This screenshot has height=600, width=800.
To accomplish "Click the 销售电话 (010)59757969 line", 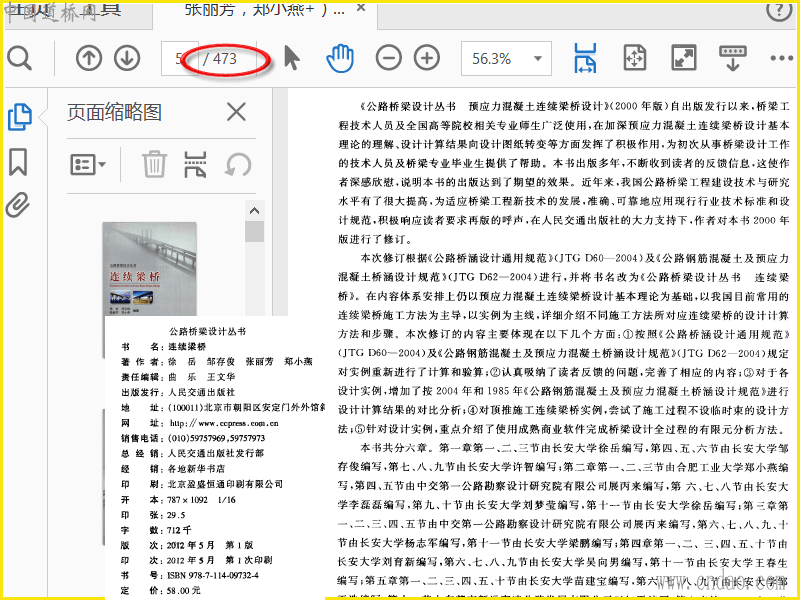I will tap(193, 438).
